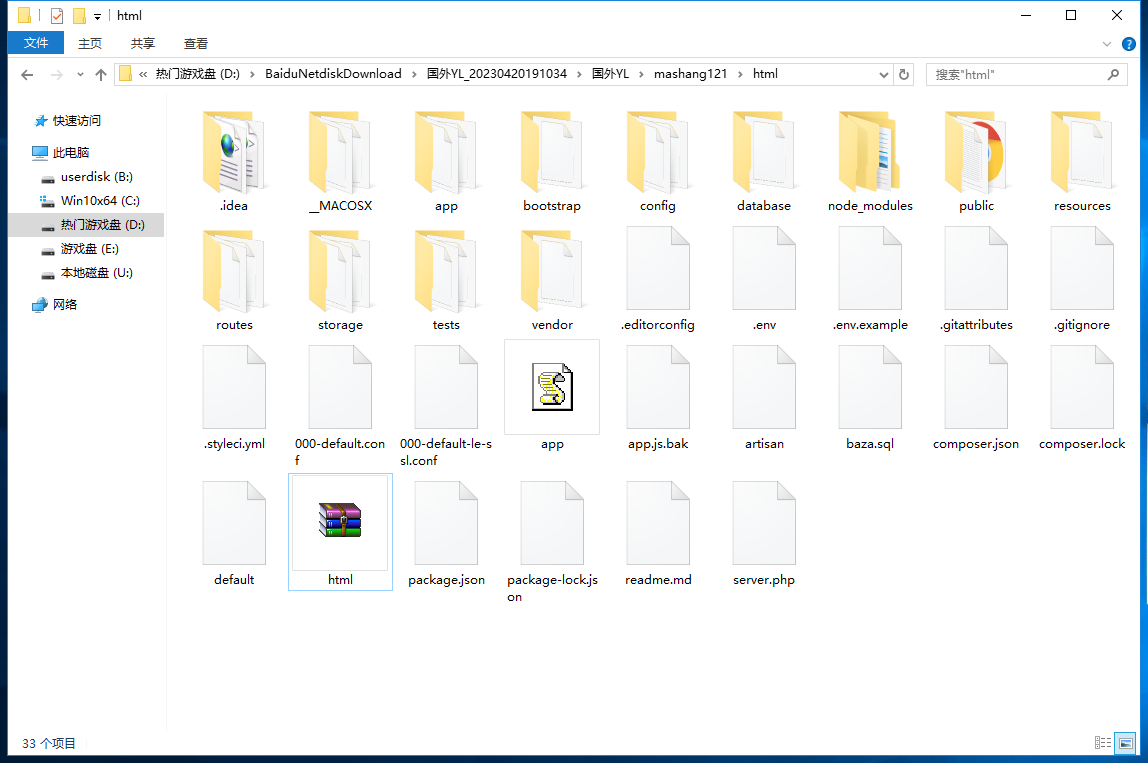Screen dimensions: 1148x763
Task: Click the Up directory arrow button
Action: (101, 75)
